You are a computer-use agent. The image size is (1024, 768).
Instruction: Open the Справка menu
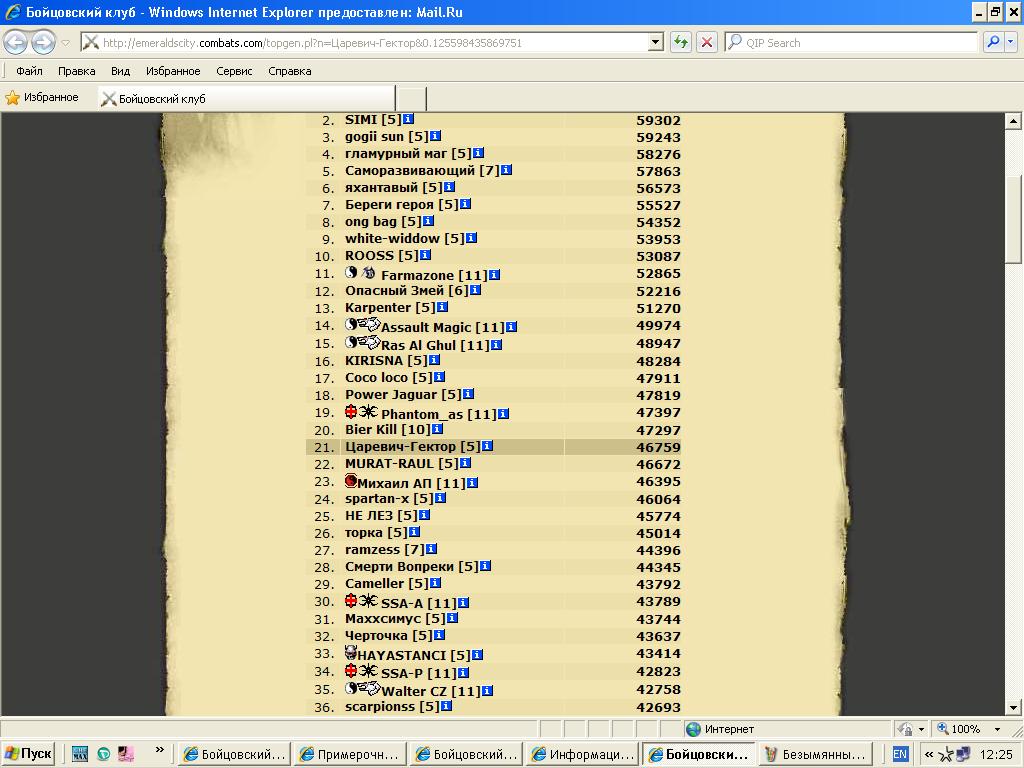pyautogui.click(x=289, y=71)
